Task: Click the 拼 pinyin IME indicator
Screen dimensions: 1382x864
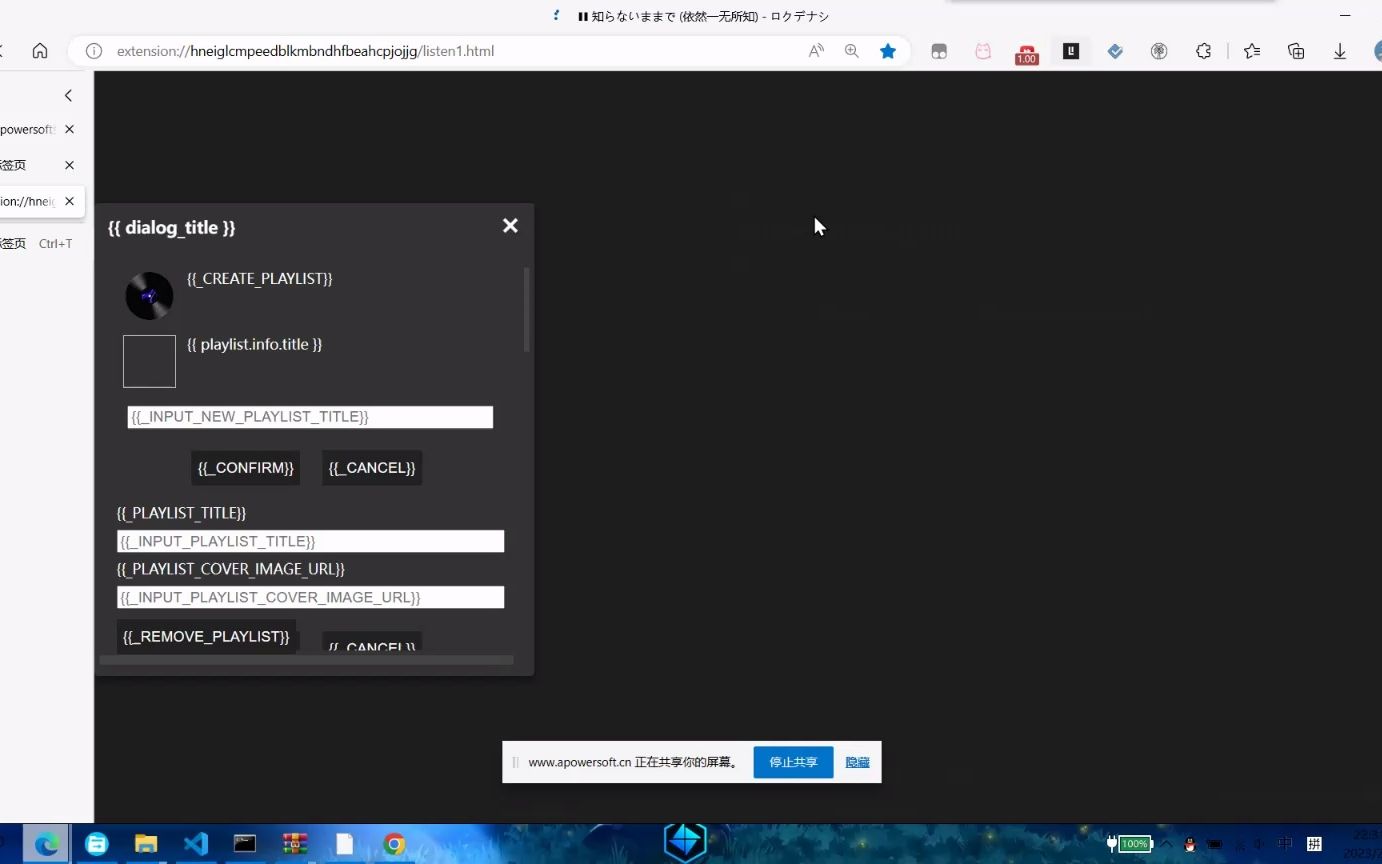Action: pos(1315,844)
